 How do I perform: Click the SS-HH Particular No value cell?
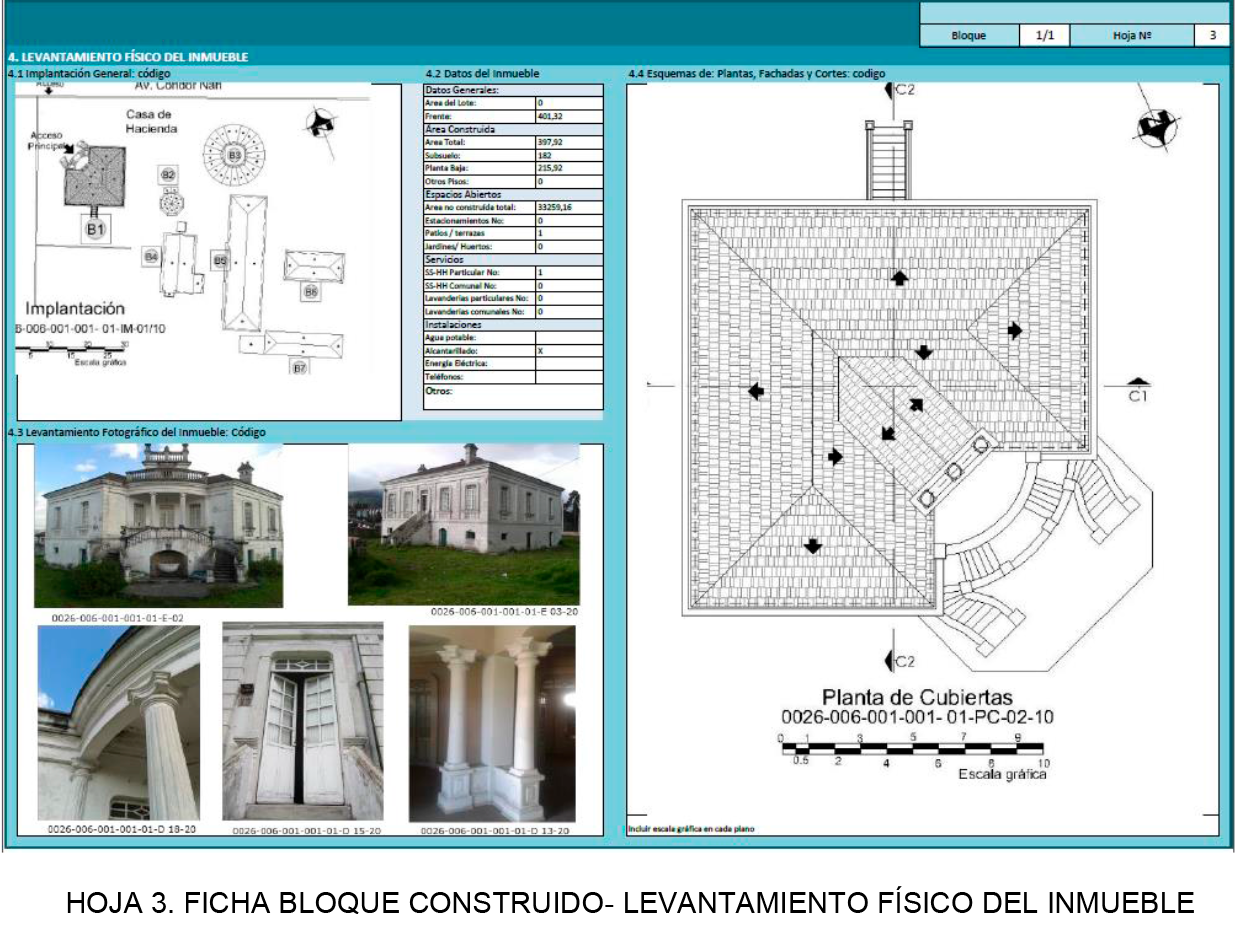pos(569,272)
